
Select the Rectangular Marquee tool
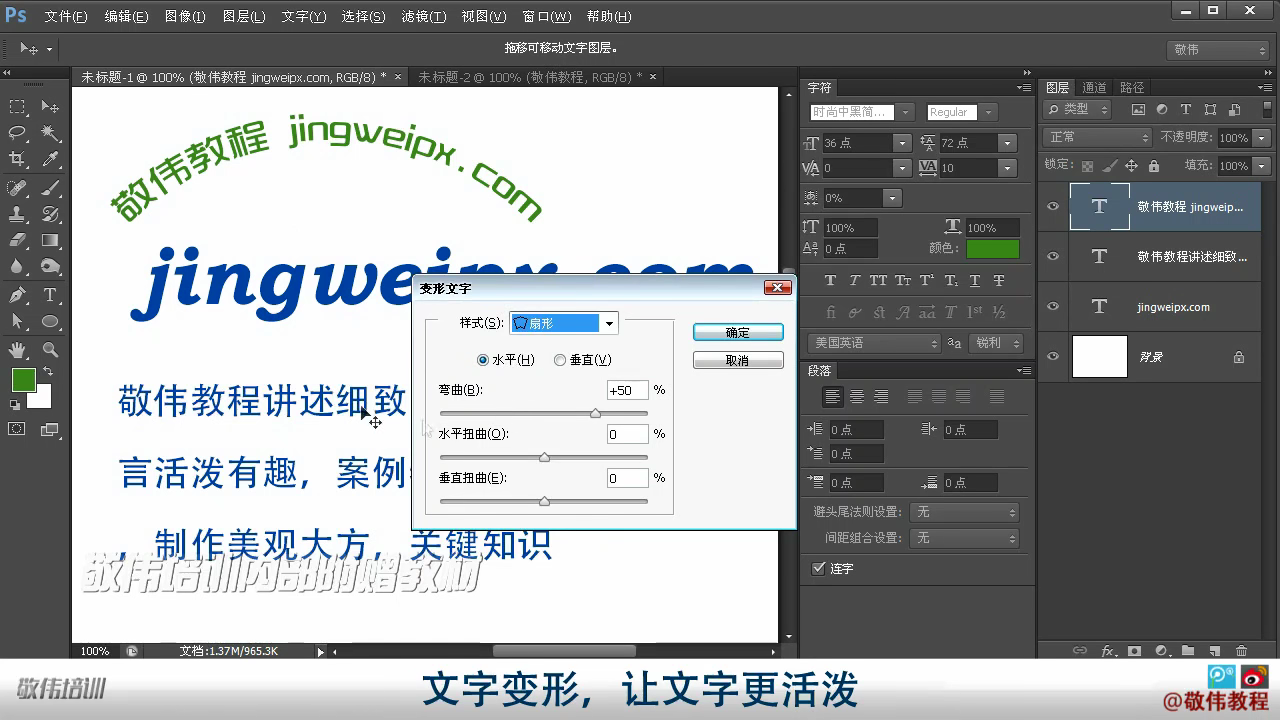[17, 107]
